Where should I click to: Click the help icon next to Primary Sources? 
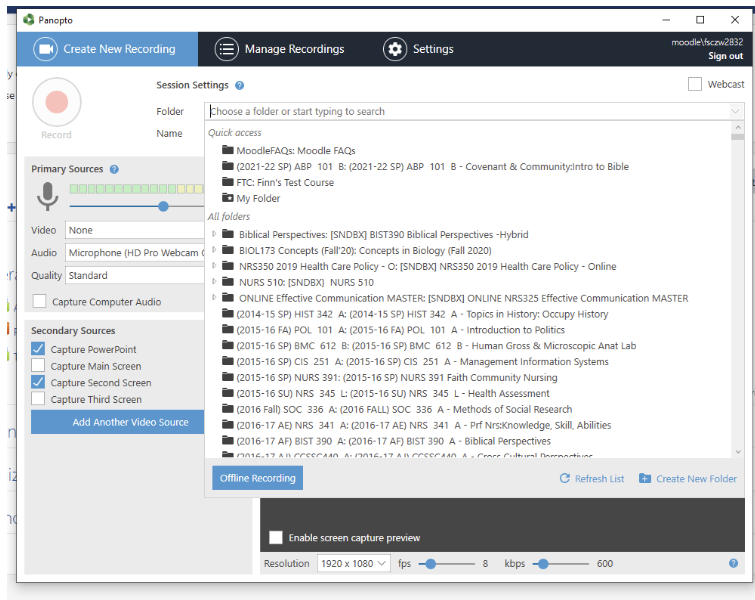tap(114, 170)
